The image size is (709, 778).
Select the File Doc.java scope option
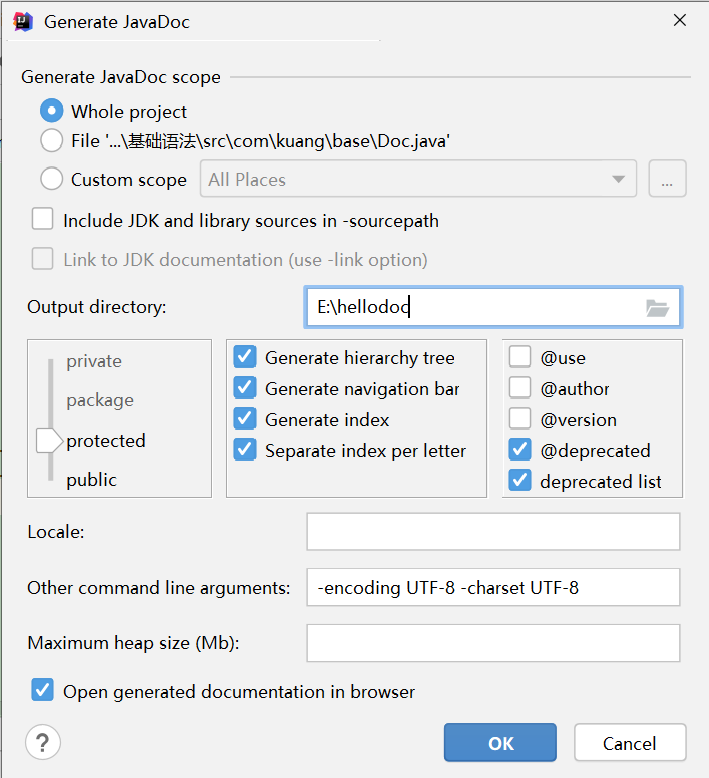(x=51, y=141)
